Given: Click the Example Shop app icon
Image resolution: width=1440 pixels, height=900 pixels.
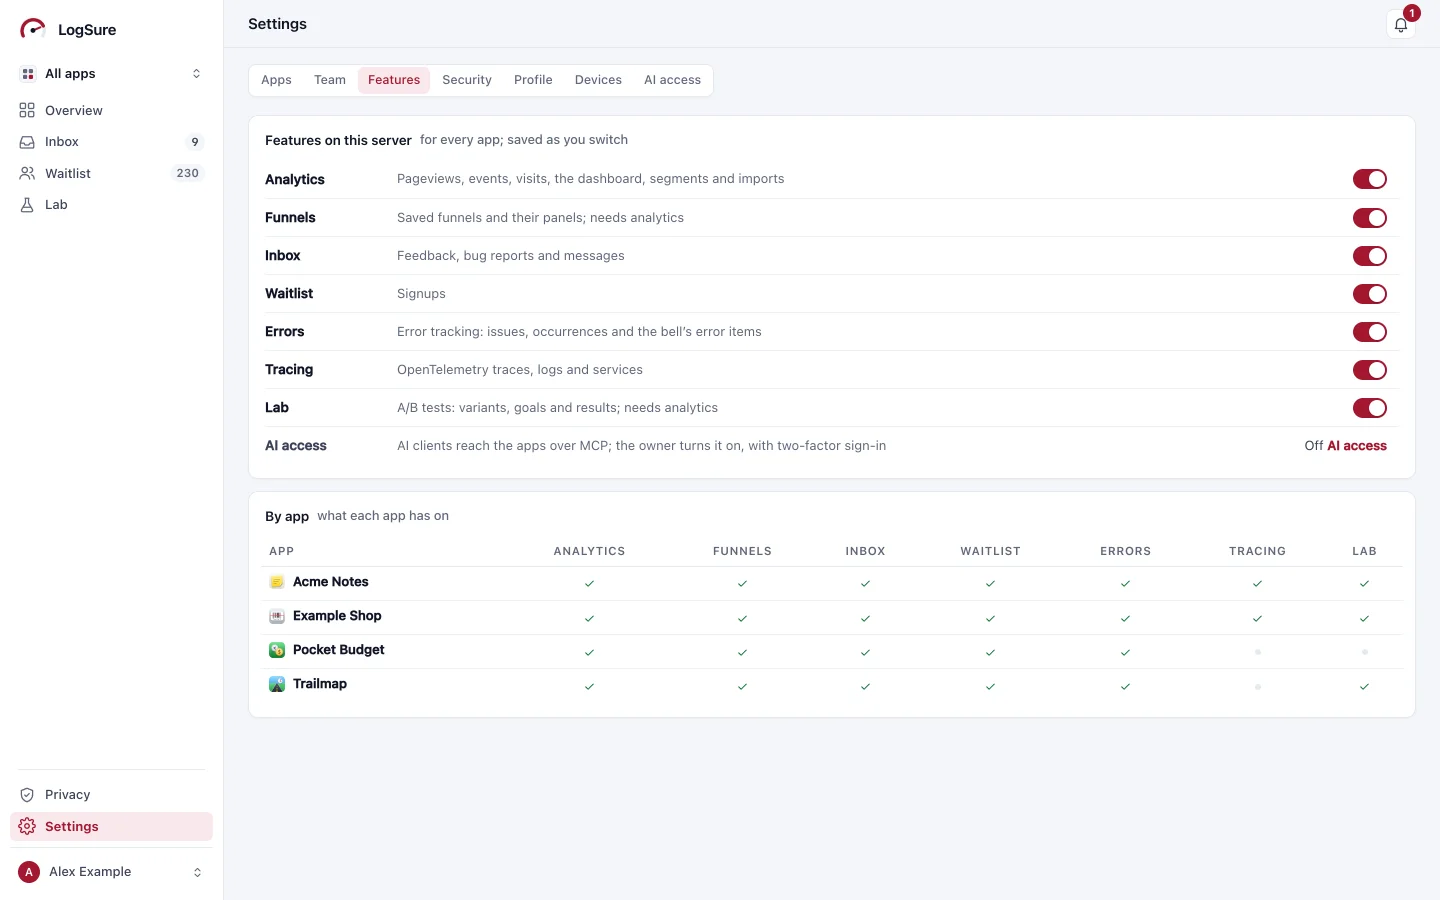Looking at the screenshot, I should pyautogui.click(x=277, y=616).
